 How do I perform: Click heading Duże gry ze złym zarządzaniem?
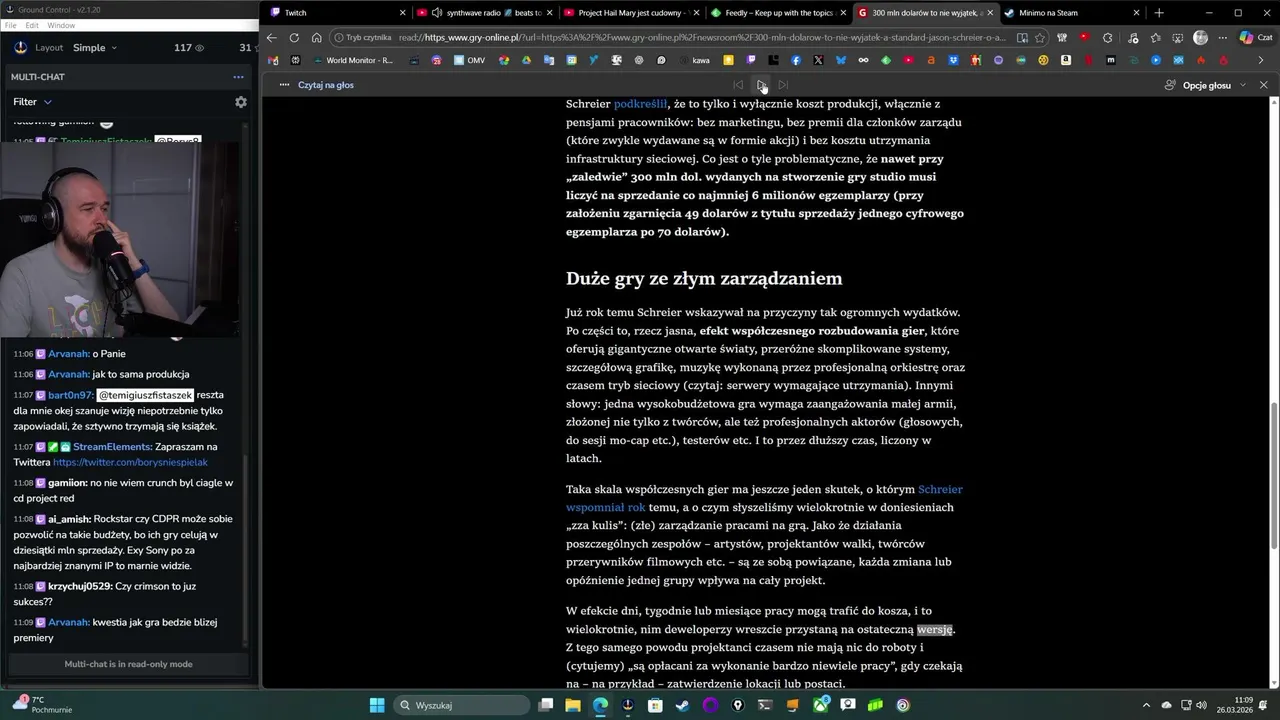(704, 278)
